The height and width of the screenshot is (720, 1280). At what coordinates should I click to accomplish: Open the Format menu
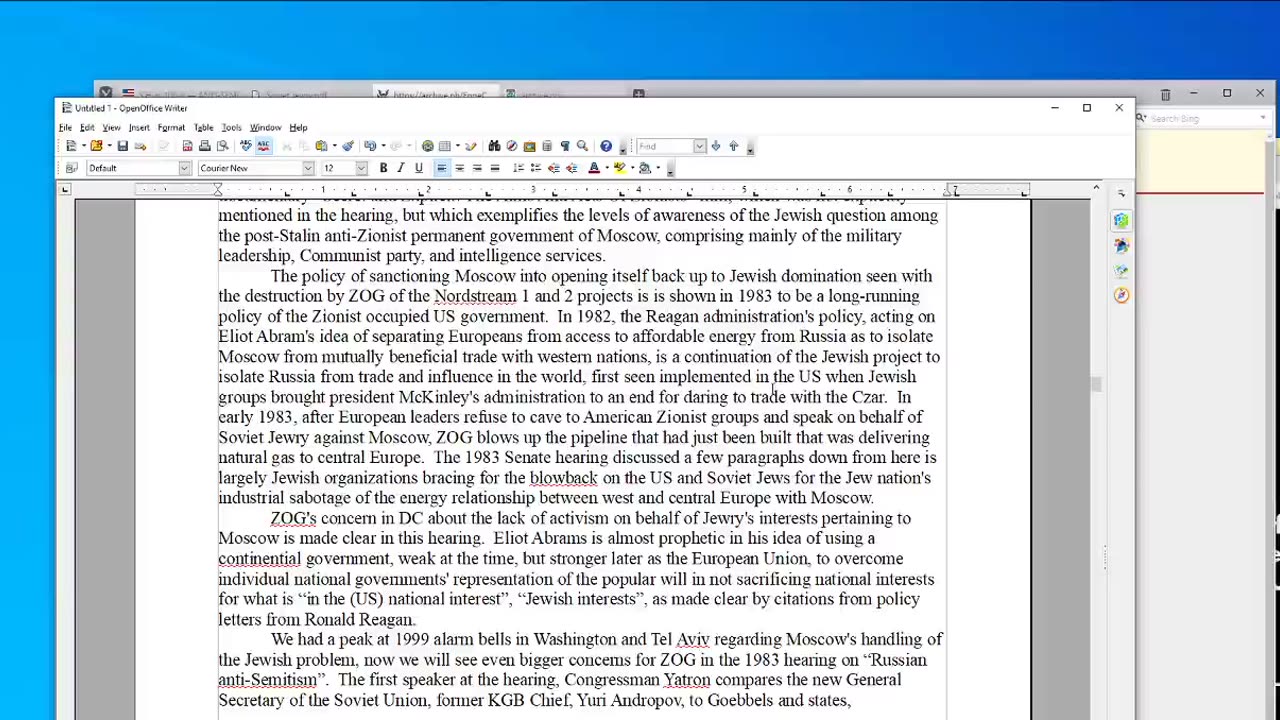coord(171,127)
